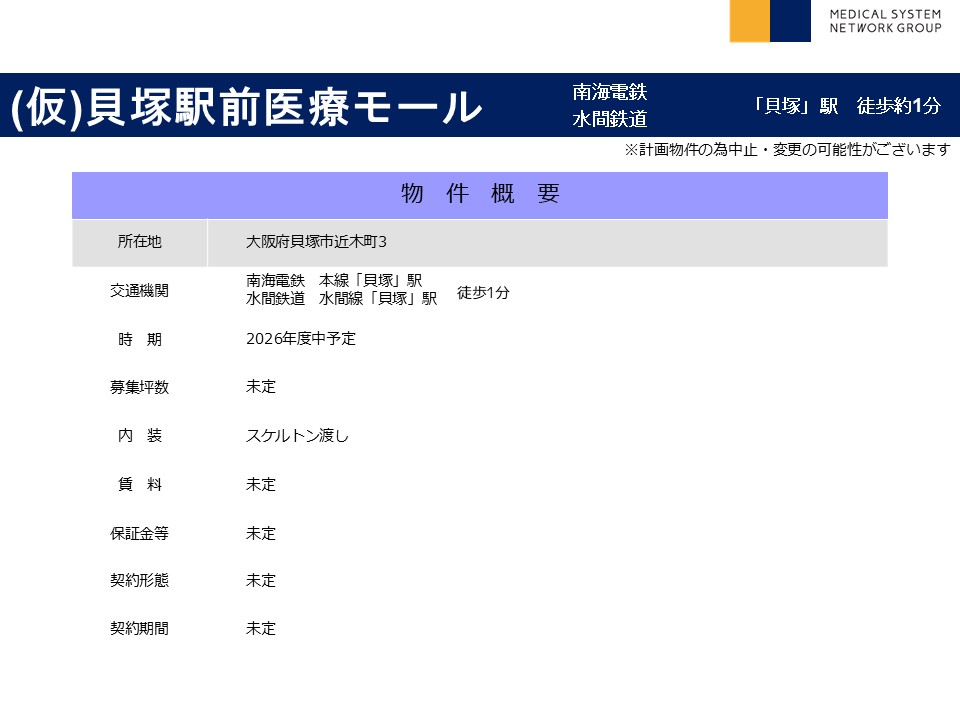960x720 pixels.
Task: Click the 内装 label
Action: click(x=140, y=435)
